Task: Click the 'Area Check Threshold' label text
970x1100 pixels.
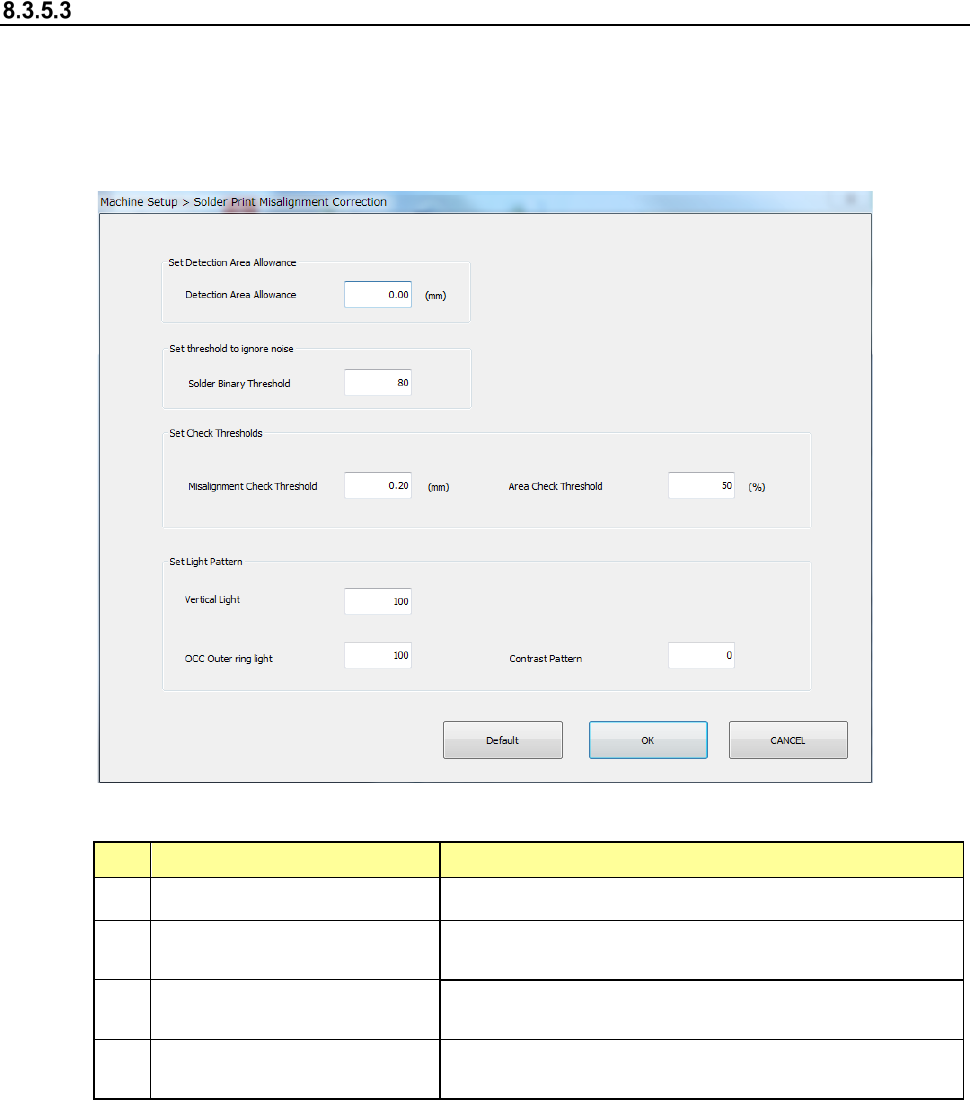Action: 555,486
